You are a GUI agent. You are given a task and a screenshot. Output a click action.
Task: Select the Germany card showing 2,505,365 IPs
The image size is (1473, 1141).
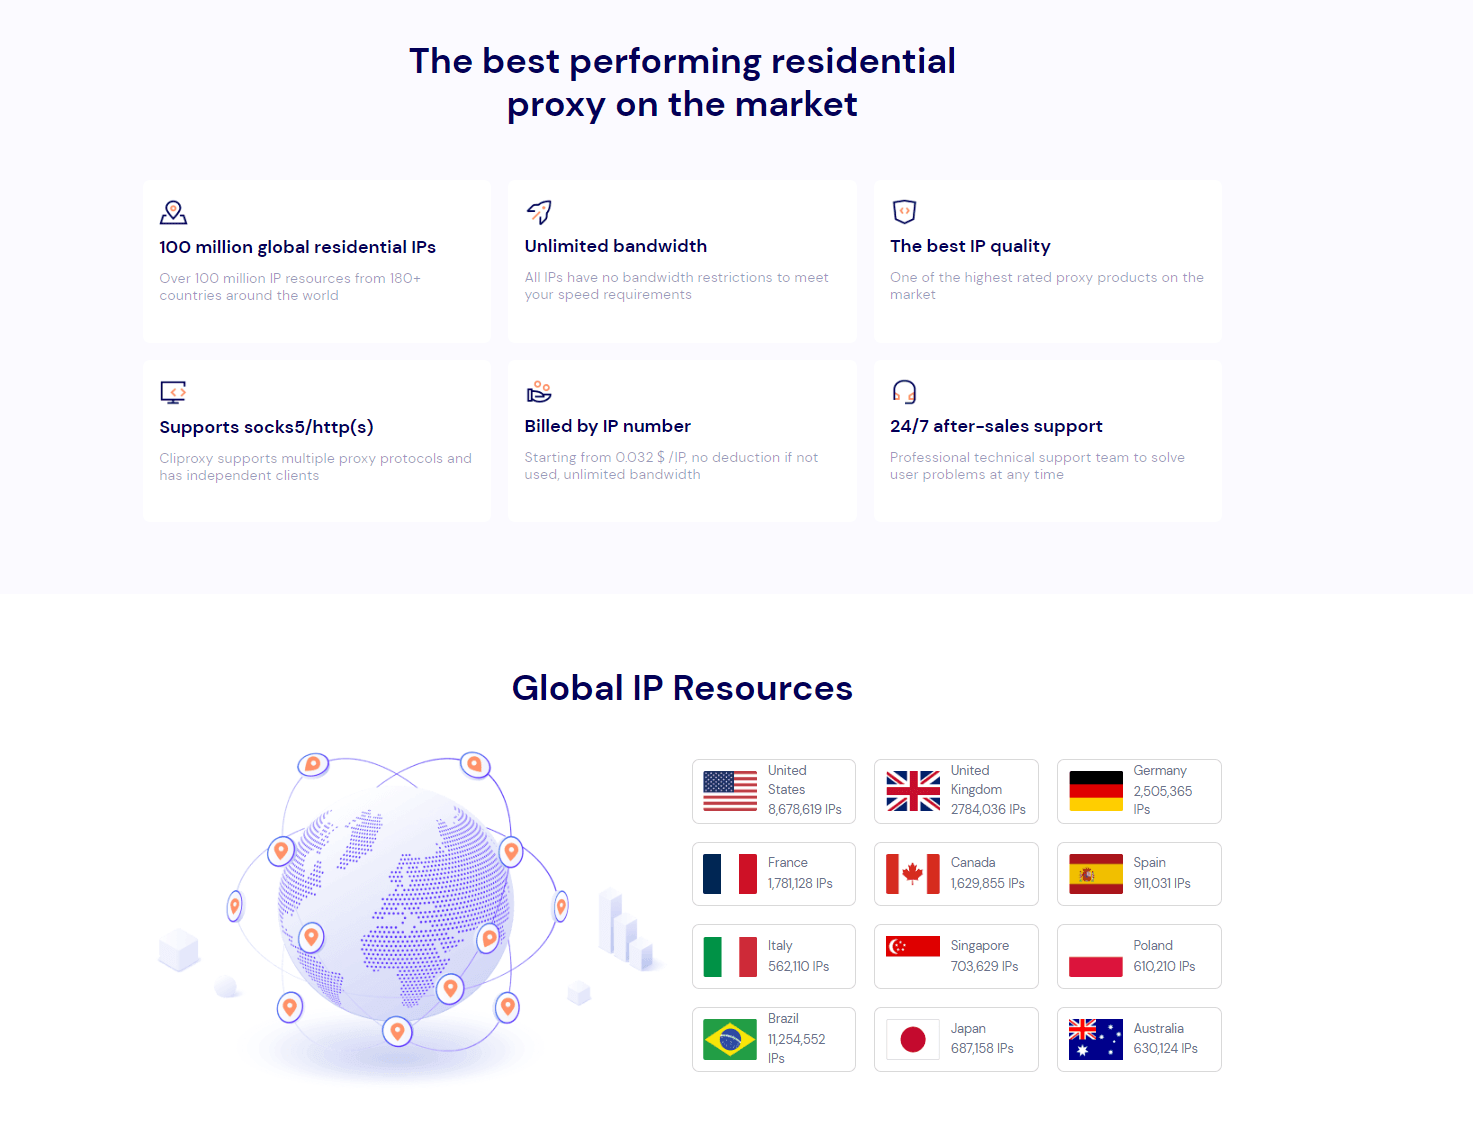point(1138,791)
